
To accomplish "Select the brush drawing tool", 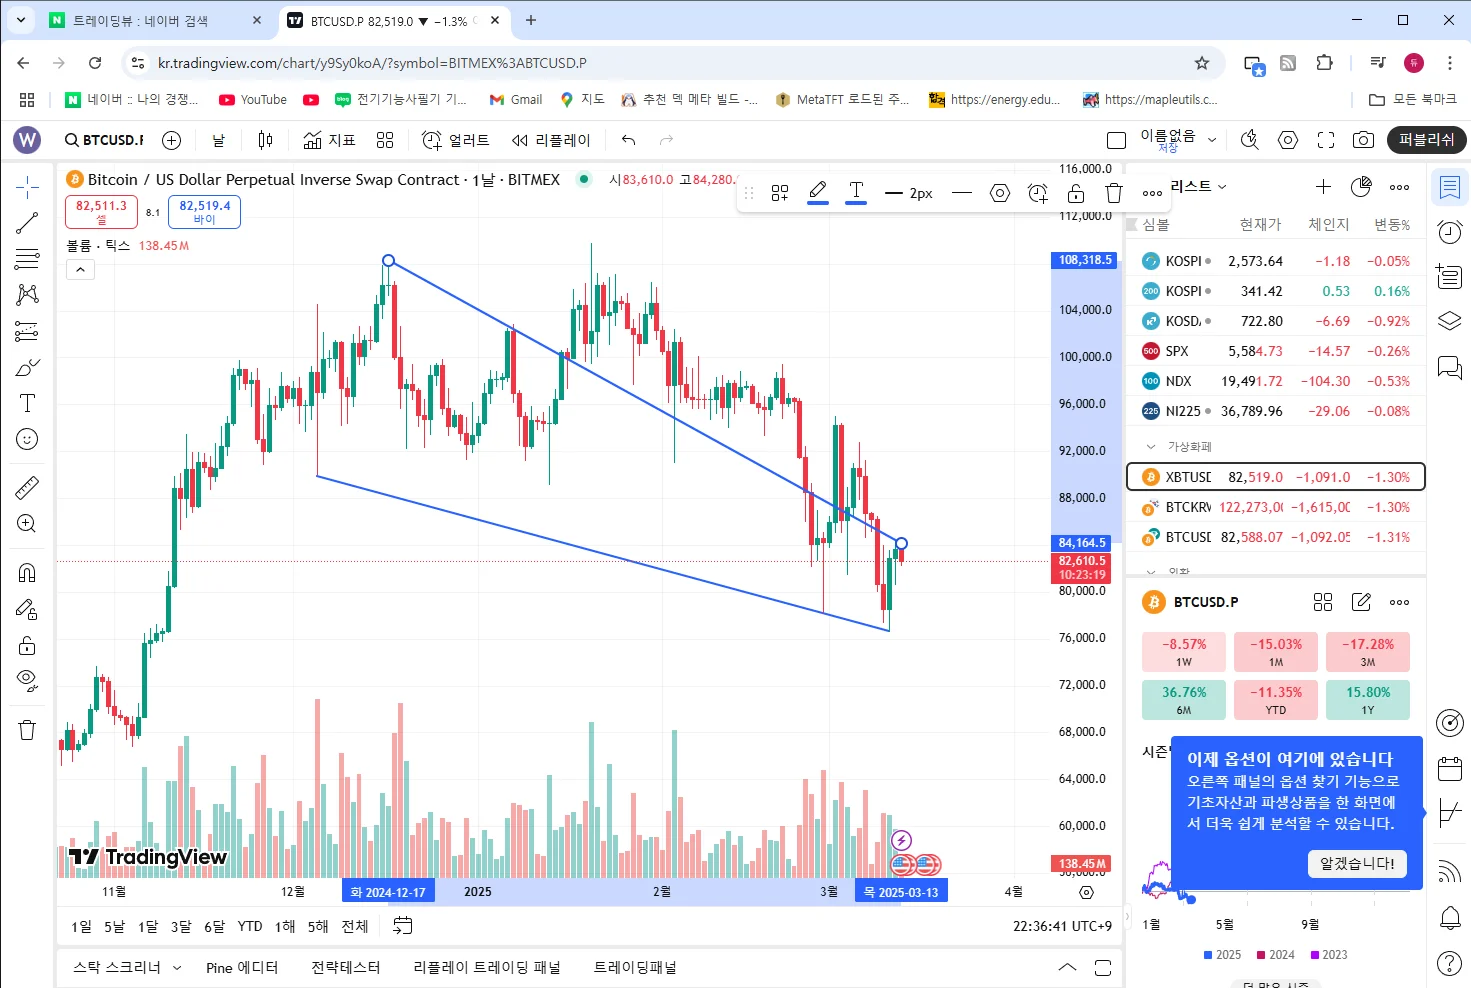I will (x=27, y=367).
